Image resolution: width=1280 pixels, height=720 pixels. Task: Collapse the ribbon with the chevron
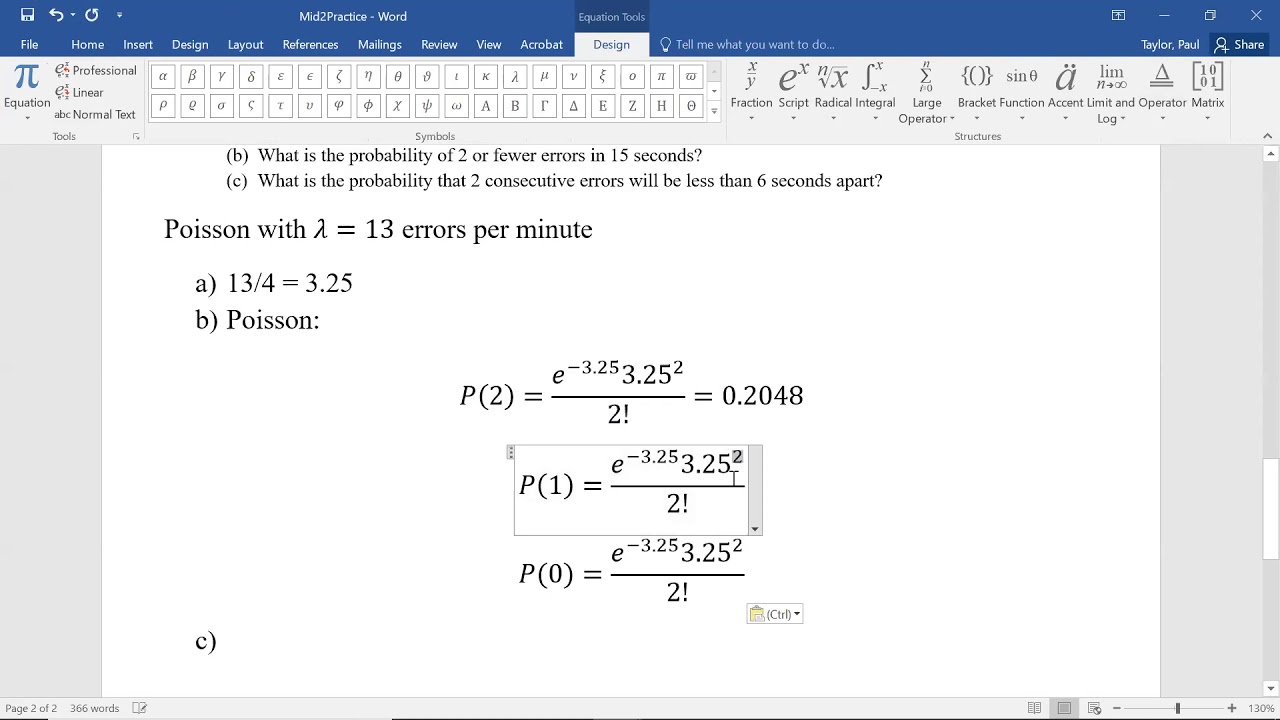[x=1269, y=137]
